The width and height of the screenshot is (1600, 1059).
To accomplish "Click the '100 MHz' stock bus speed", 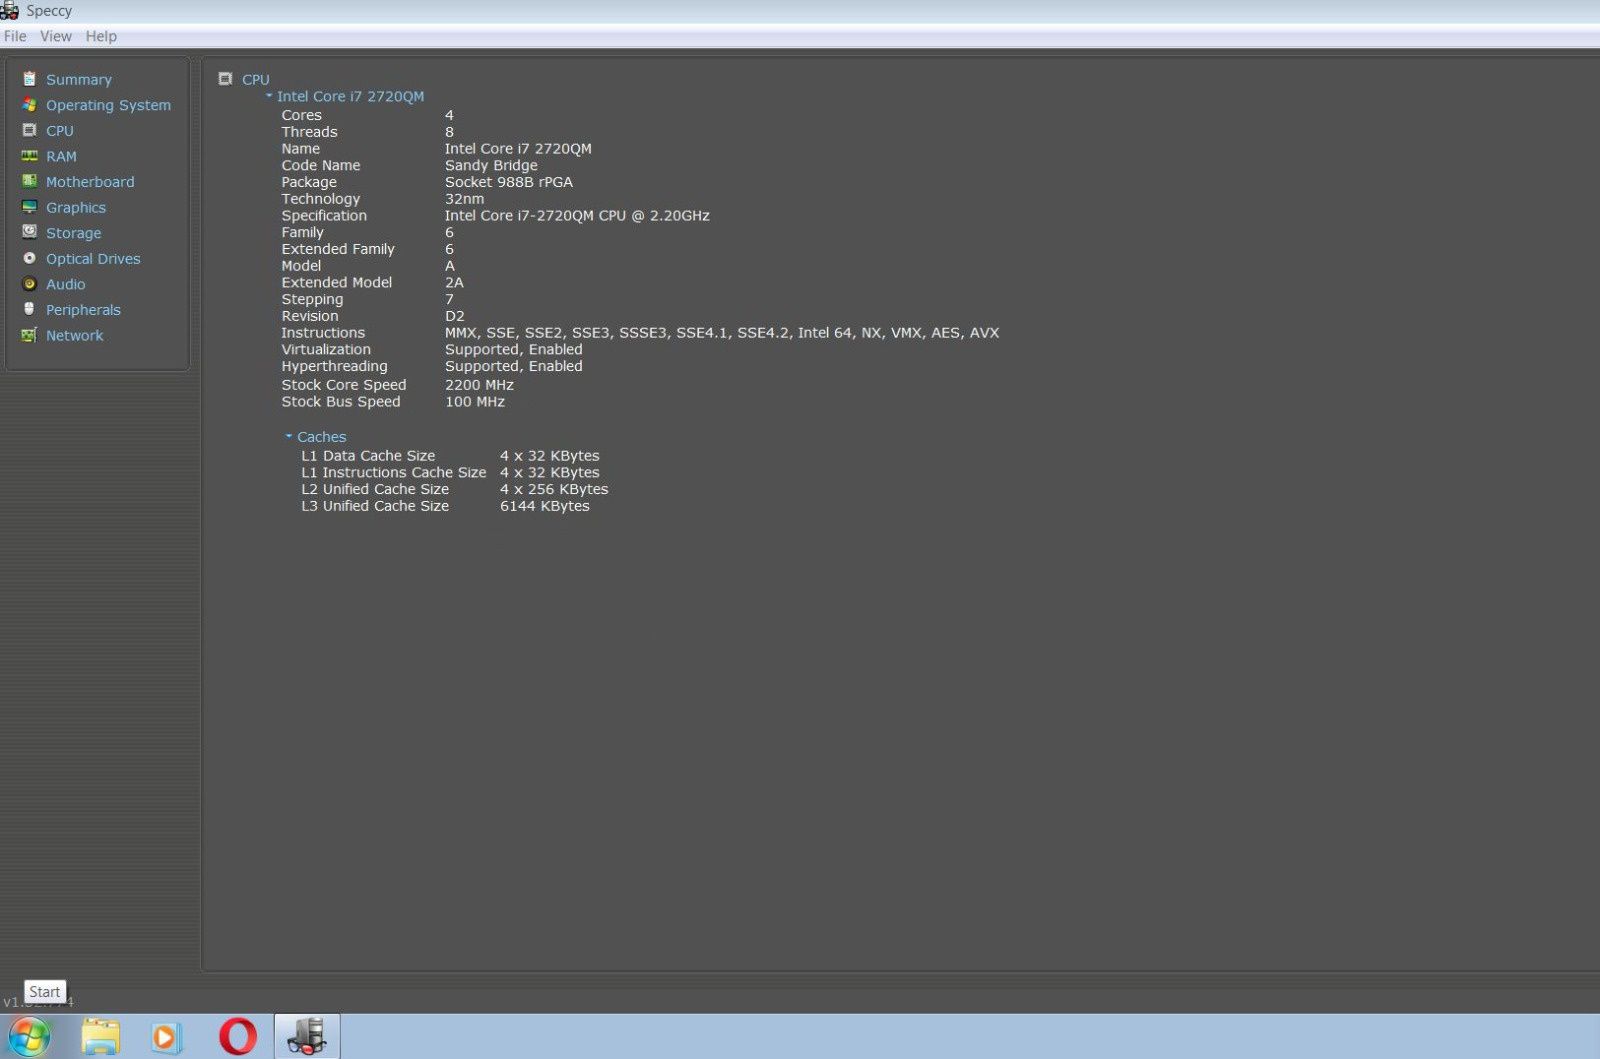I will point(475,402).
